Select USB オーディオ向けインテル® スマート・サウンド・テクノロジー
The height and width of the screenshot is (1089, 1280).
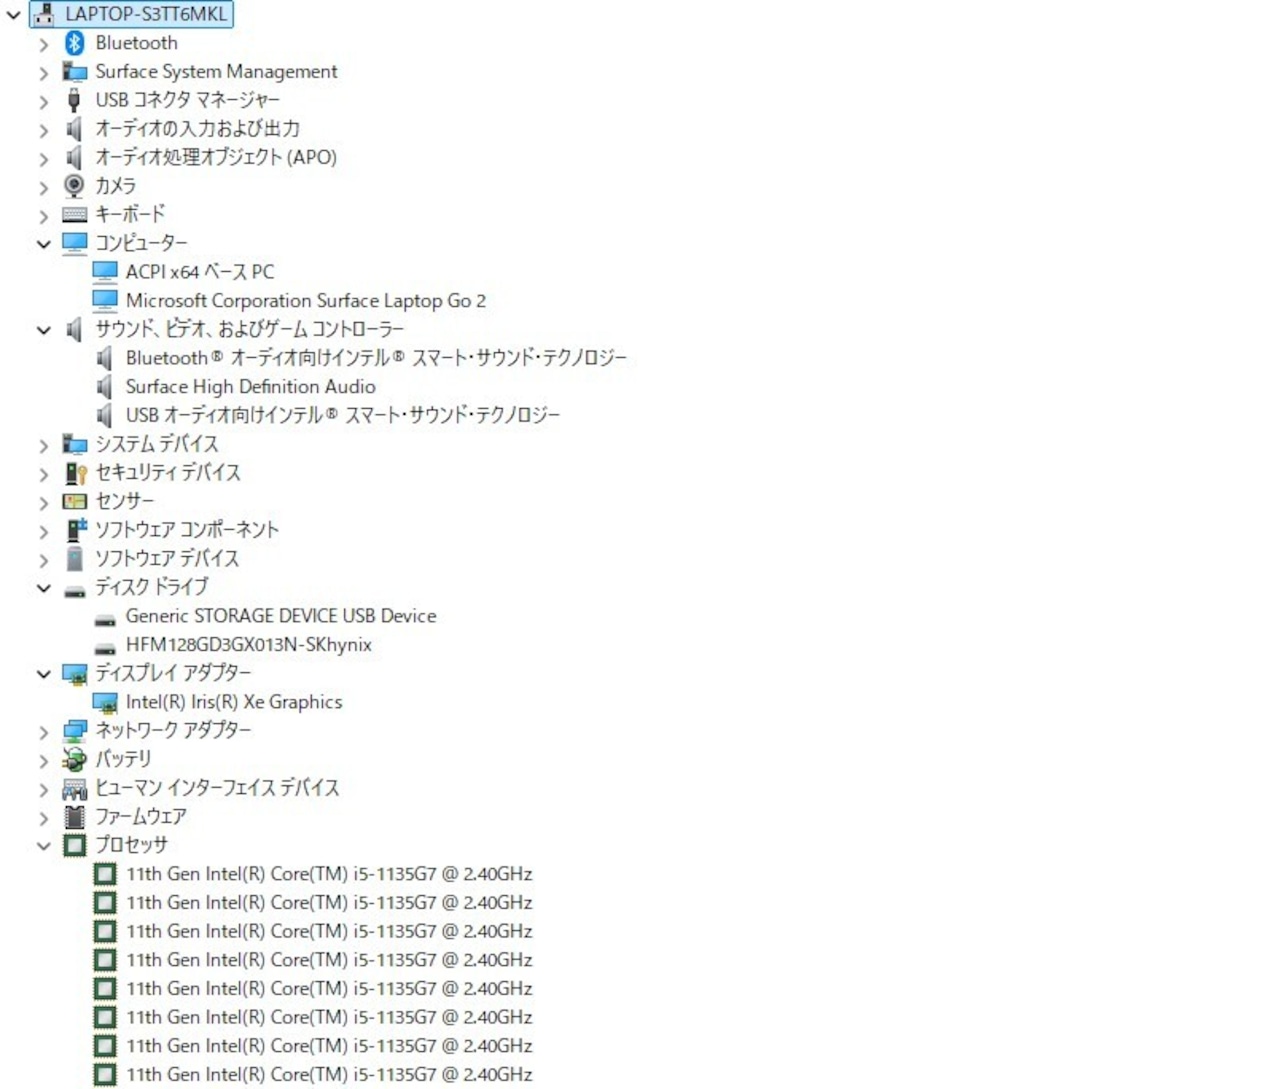(343, 415)
